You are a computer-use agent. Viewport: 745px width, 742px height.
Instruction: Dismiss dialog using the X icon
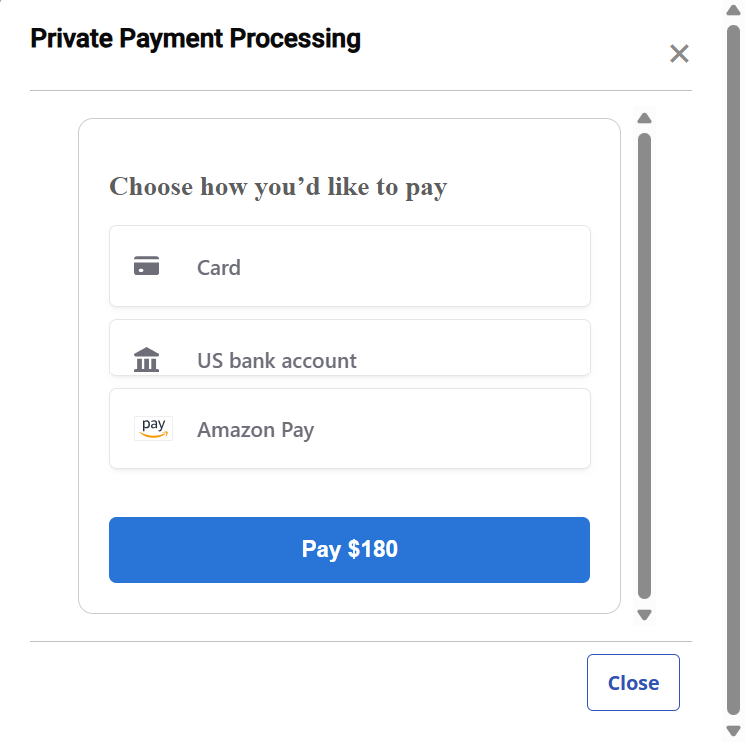pos(679,54)
